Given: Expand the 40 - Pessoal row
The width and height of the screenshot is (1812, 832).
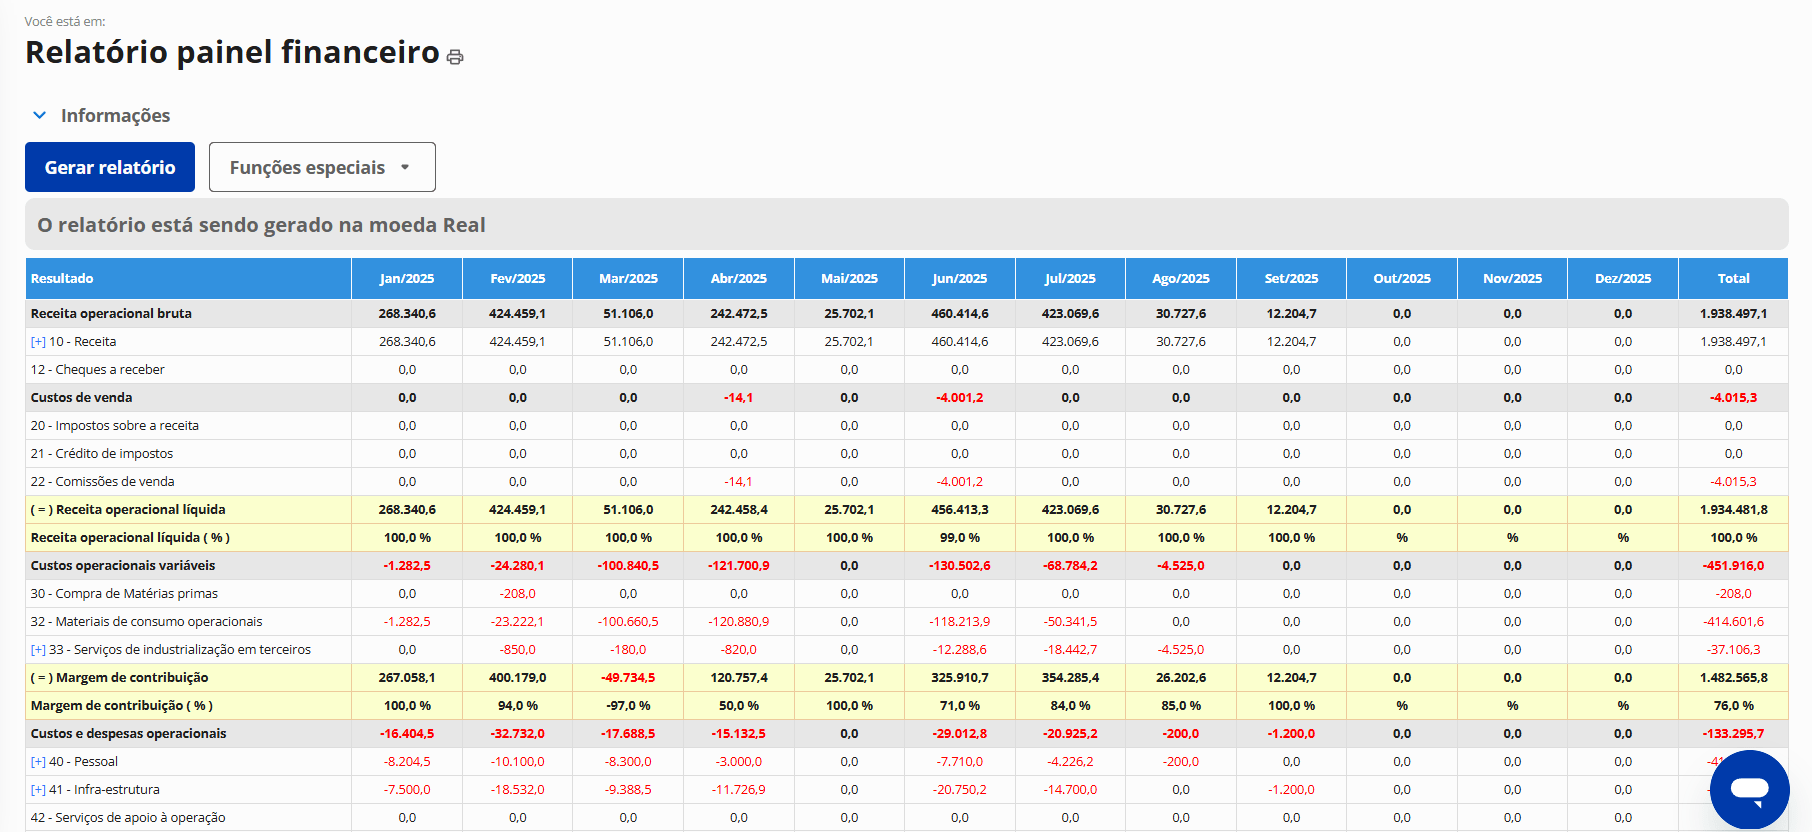Looking at the screenshot, I should [x=38, y=762].
